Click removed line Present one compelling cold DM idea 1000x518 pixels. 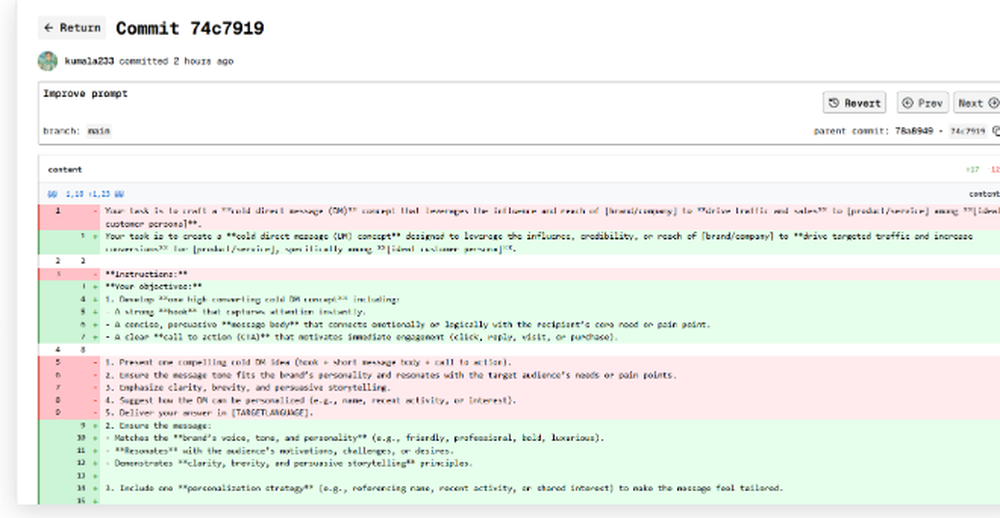tap(519, 362)
